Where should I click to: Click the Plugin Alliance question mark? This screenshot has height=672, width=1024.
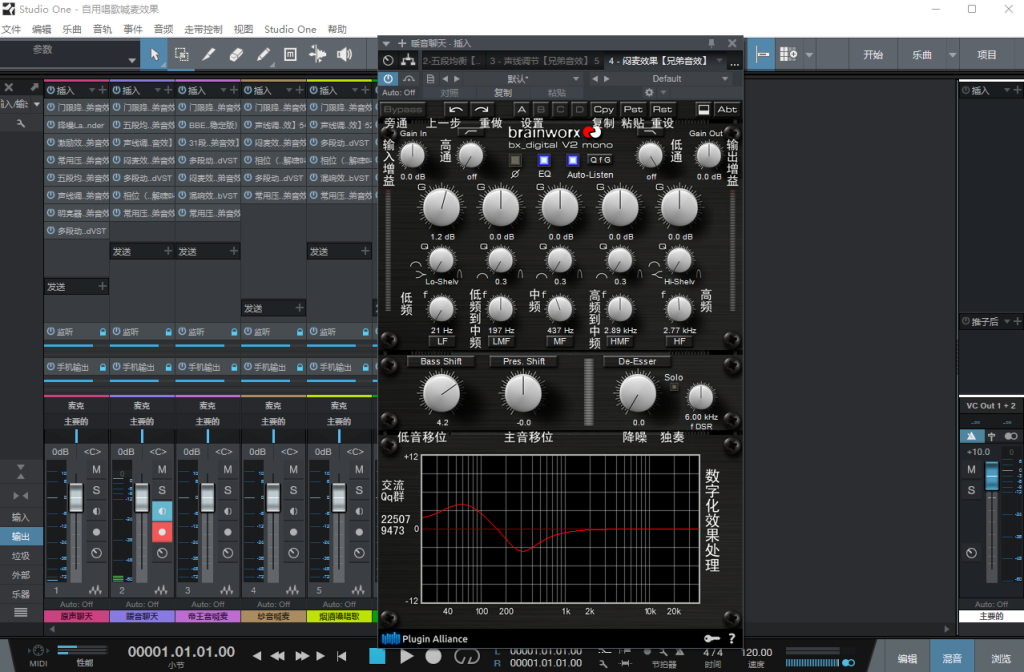tap(731, 639)
